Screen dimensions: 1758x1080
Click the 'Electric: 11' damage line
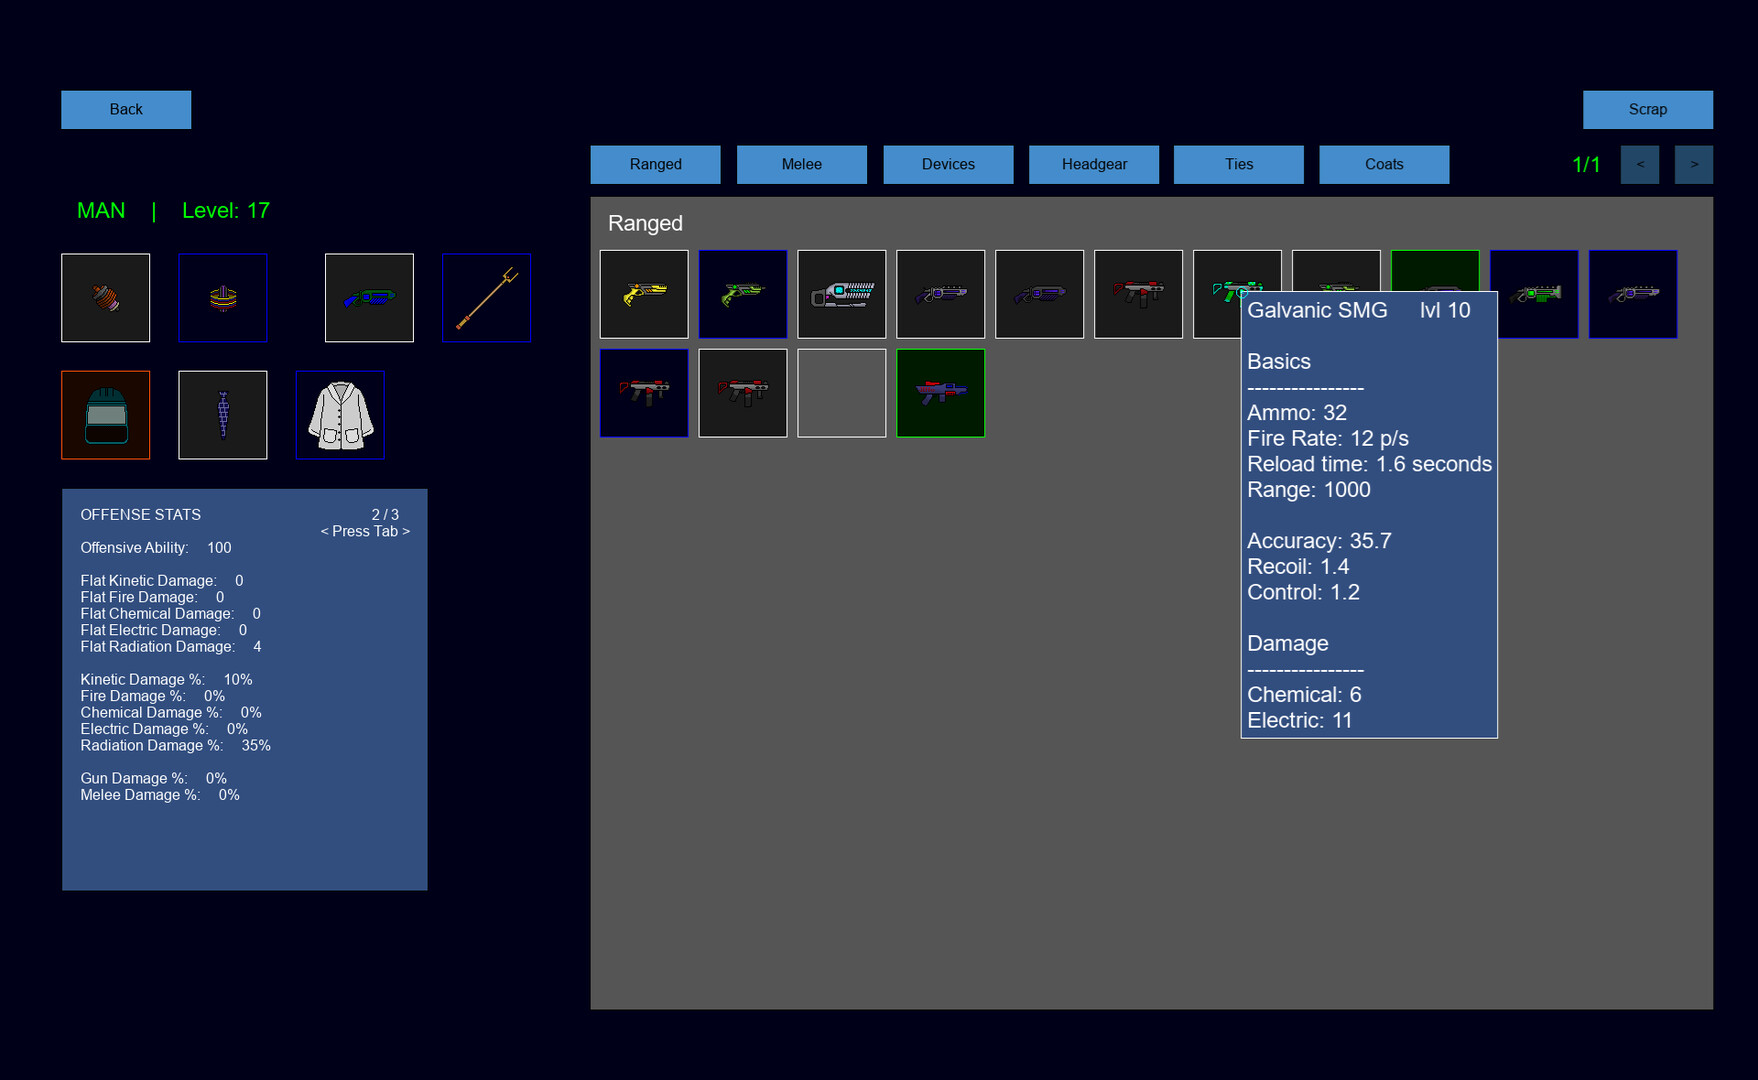(1300, 720)
